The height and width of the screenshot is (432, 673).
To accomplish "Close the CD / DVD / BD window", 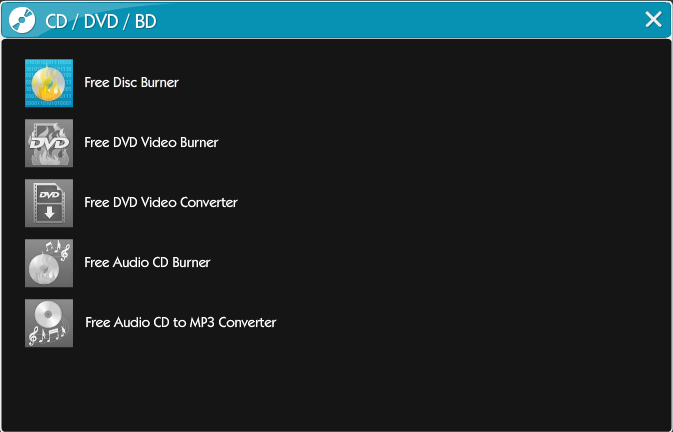I will 653,19.
